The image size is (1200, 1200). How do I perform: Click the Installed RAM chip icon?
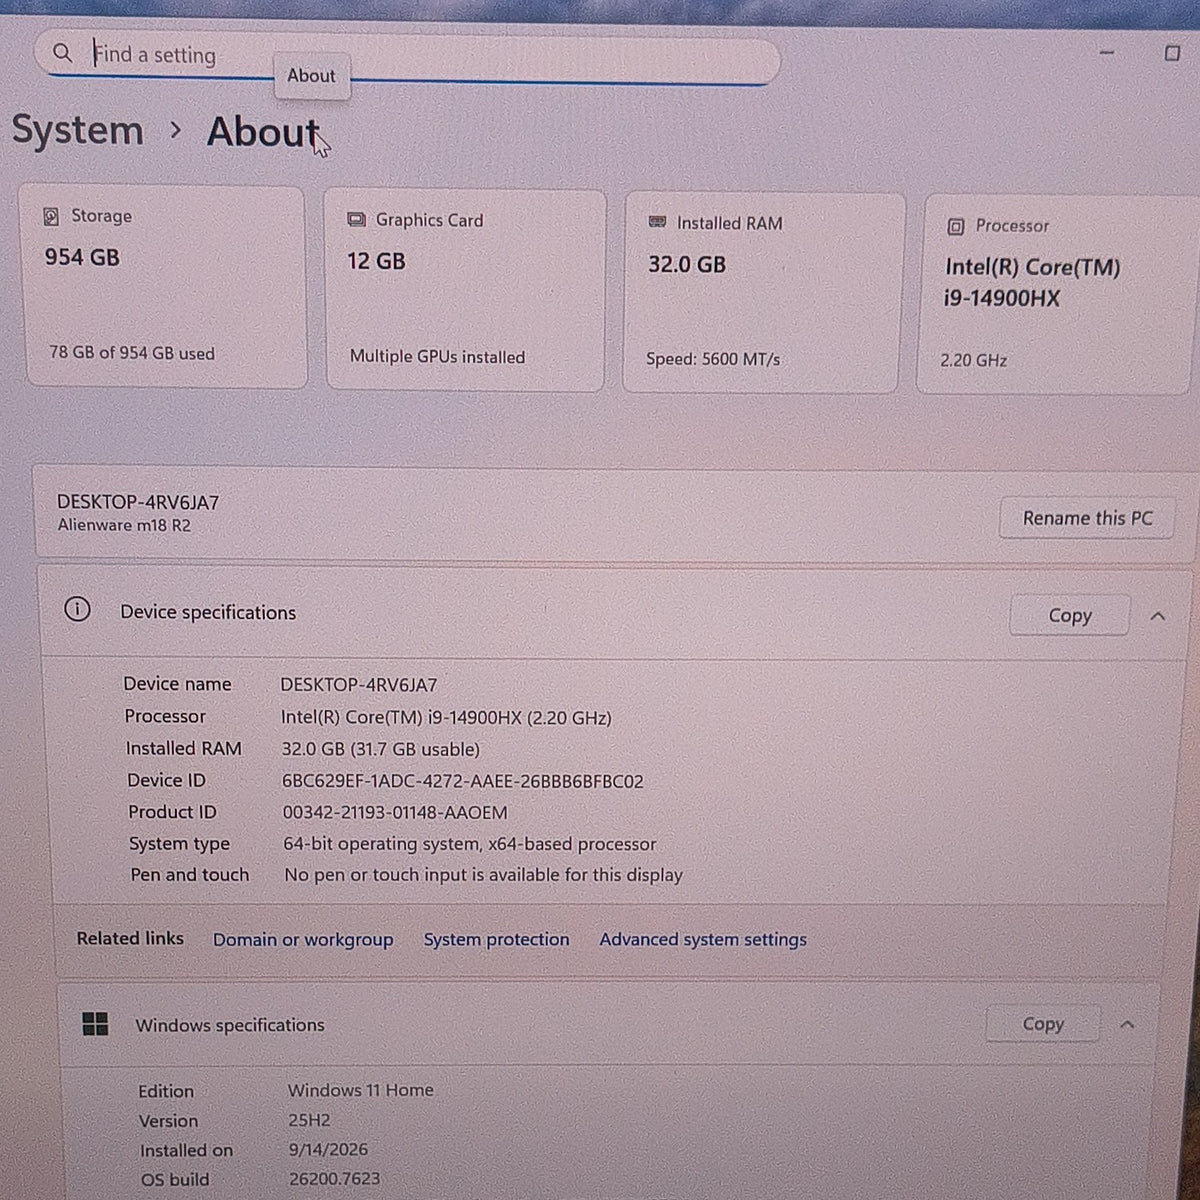657,222
